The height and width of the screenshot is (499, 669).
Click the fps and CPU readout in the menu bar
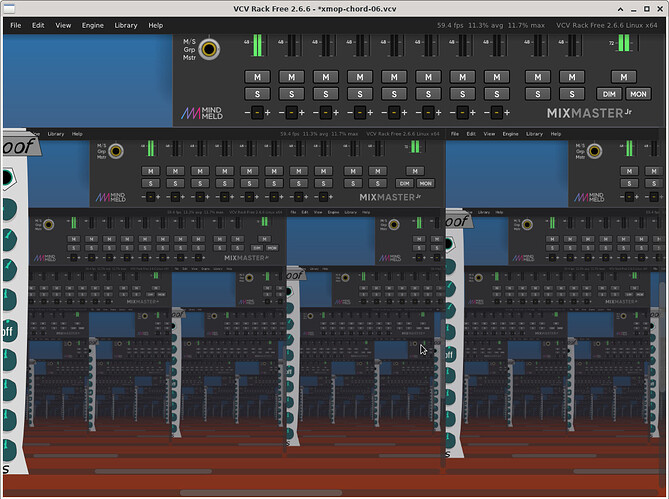pos(491,26)
